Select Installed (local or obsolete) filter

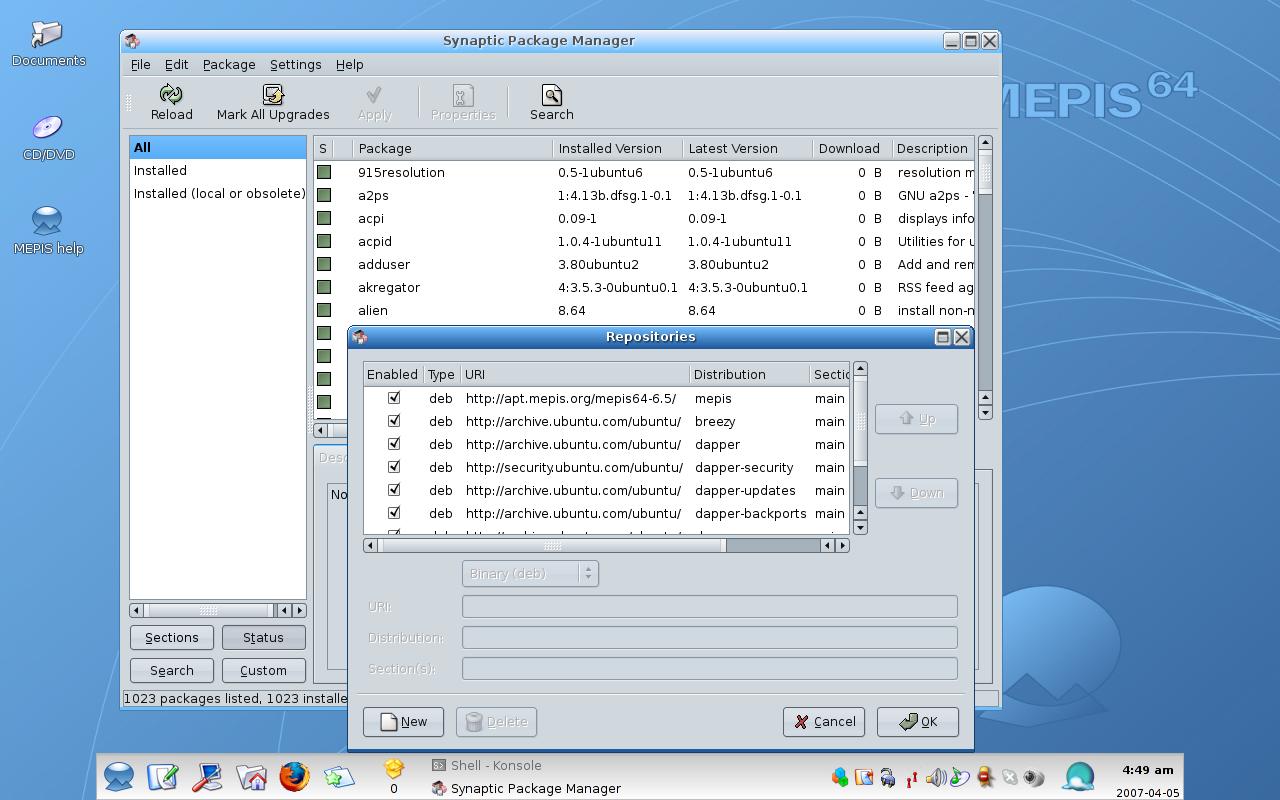(x=218, y=194)
